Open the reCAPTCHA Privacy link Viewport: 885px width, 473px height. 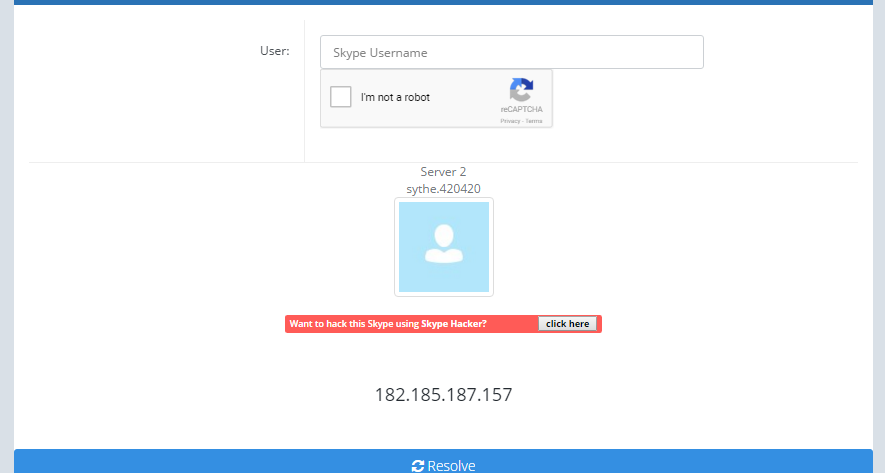coord(510,121)
